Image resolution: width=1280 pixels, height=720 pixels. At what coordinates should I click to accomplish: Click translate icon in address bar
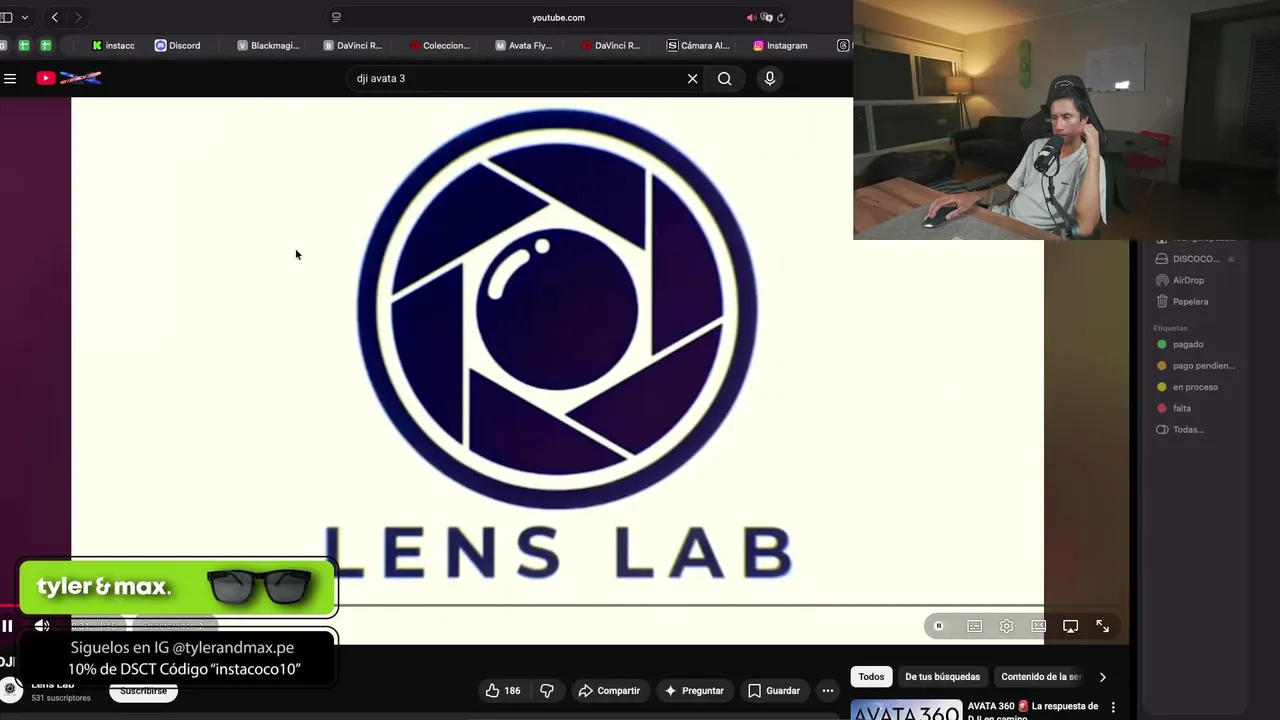click(766, 17)
